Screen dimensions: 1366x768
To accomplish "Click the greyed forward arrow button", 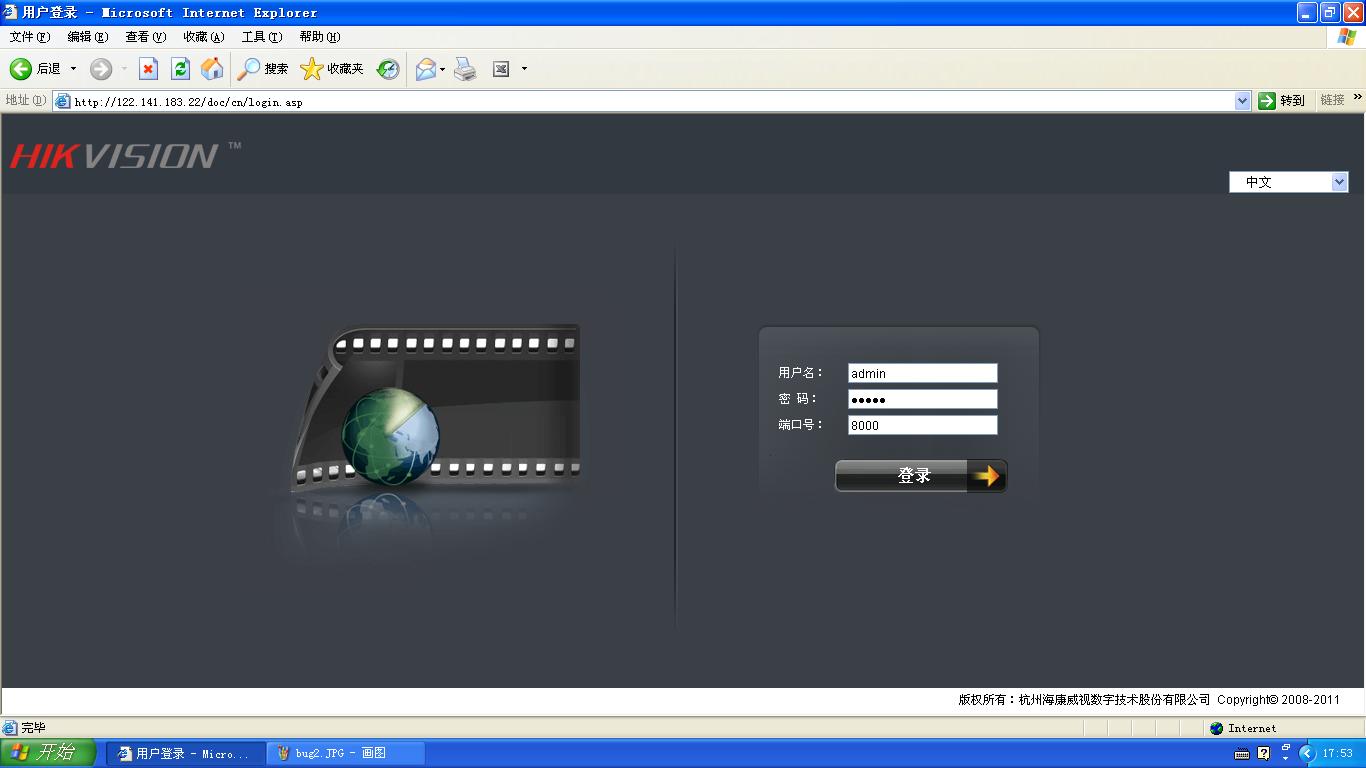I will 101,69.
